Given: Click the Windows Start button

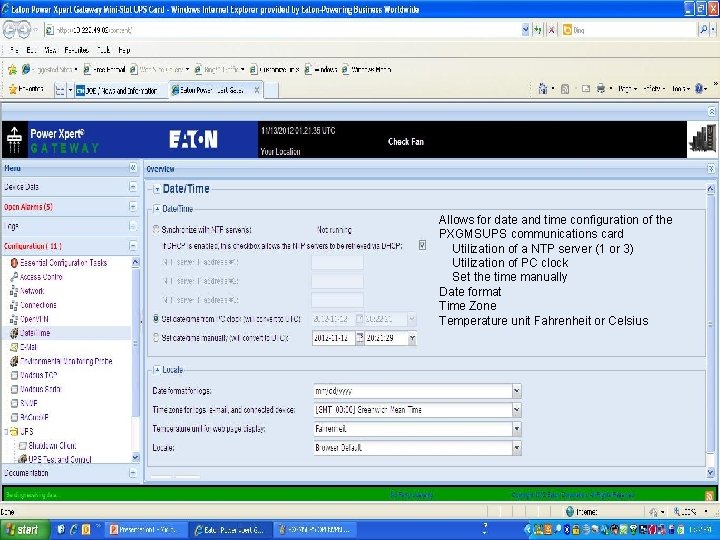Looking at the screenshot, I should pos(24,529).
